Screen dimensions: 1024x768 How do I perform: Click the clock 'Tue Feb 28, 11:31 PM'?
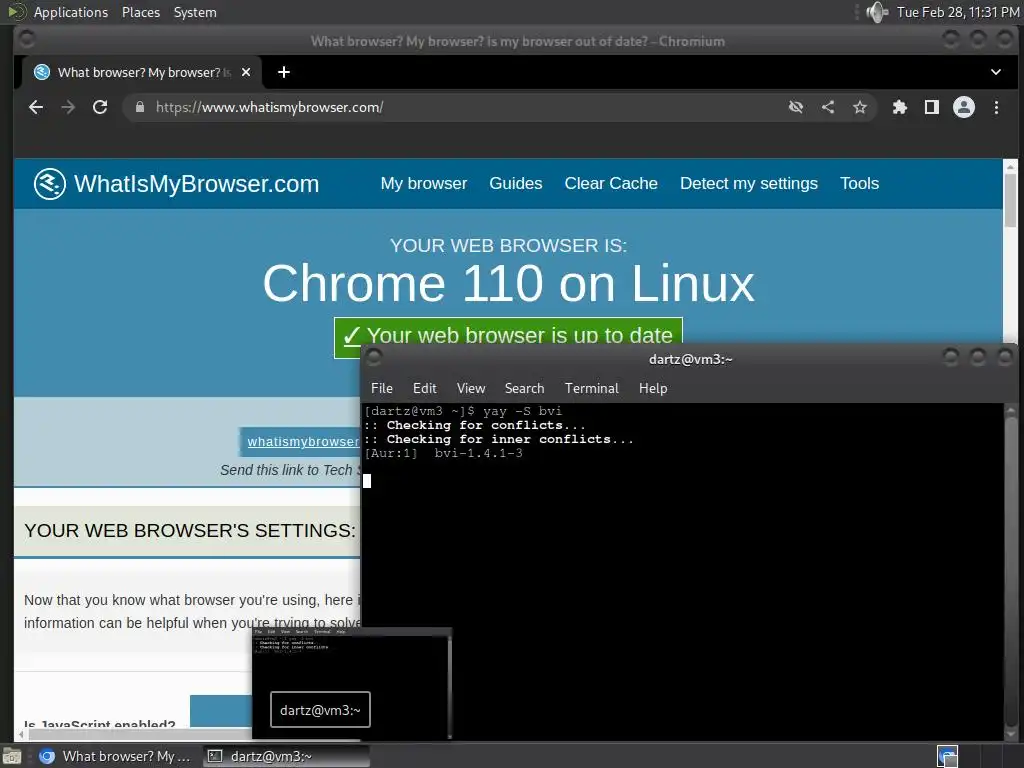tap(958, 12)
